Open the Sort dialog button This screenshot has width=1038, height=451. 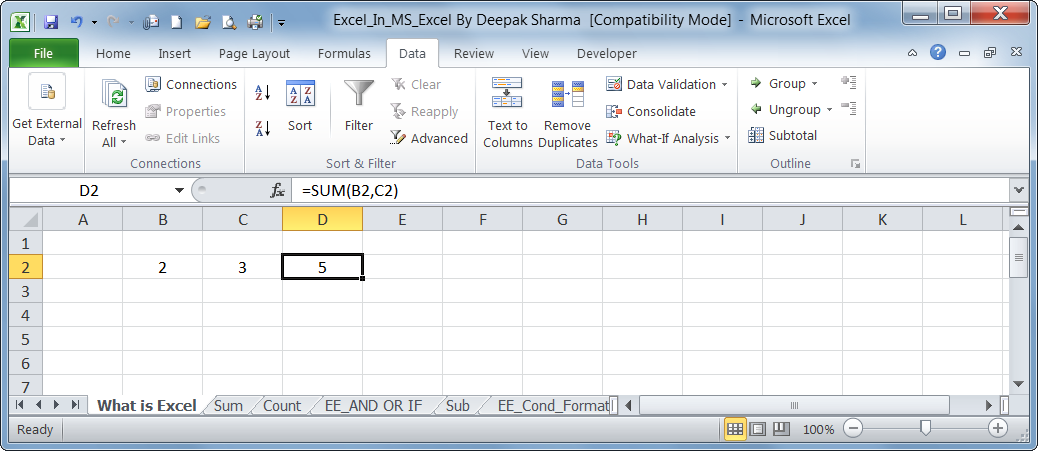coord(300,106)
